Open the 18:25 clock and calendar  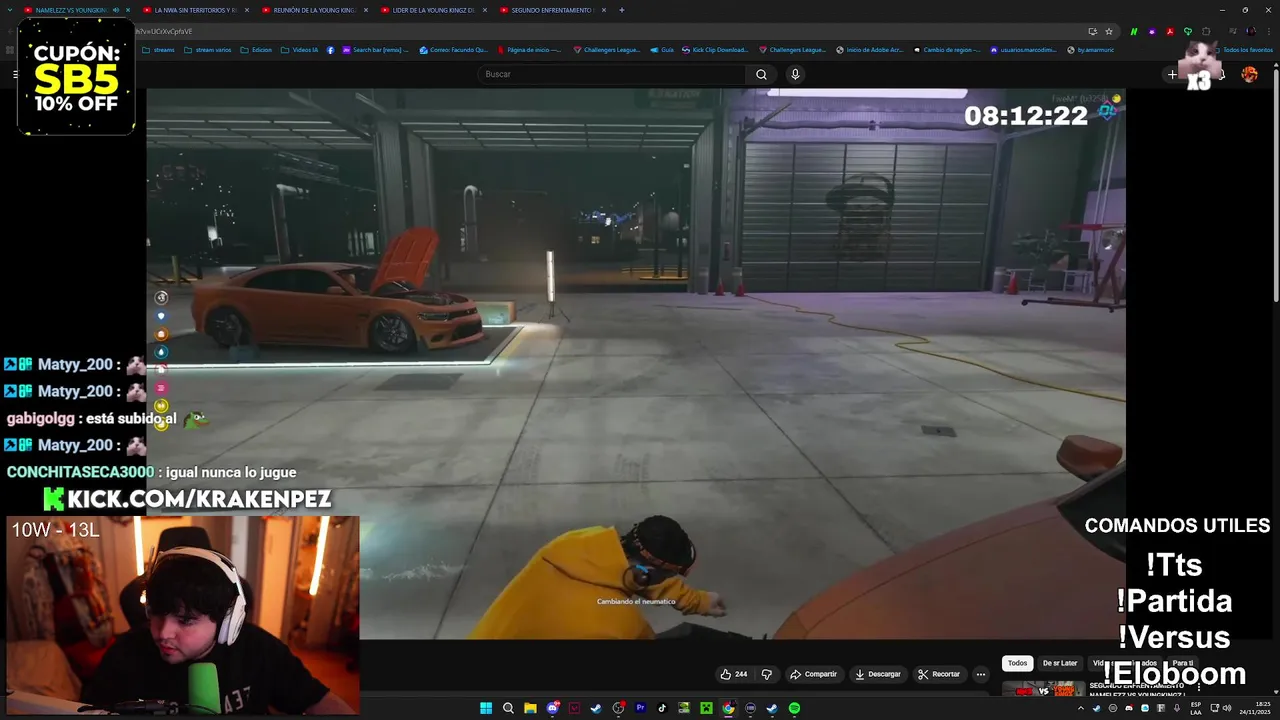[1255, 708]
